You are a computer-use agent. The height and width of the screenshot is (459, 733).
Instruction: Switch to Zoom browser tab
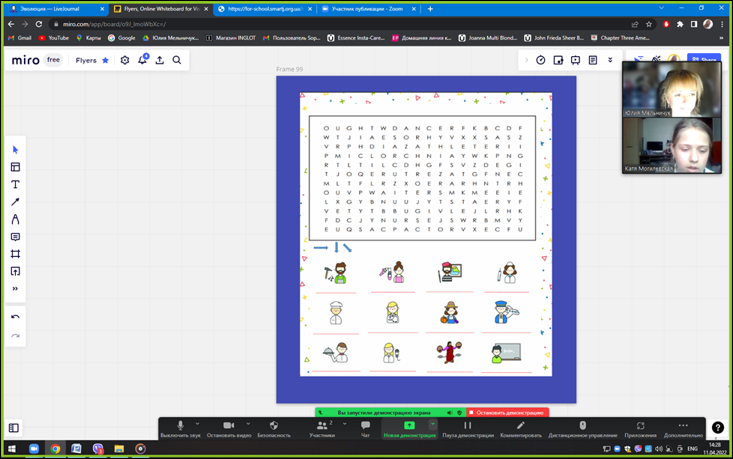click(x=365, y=9)
